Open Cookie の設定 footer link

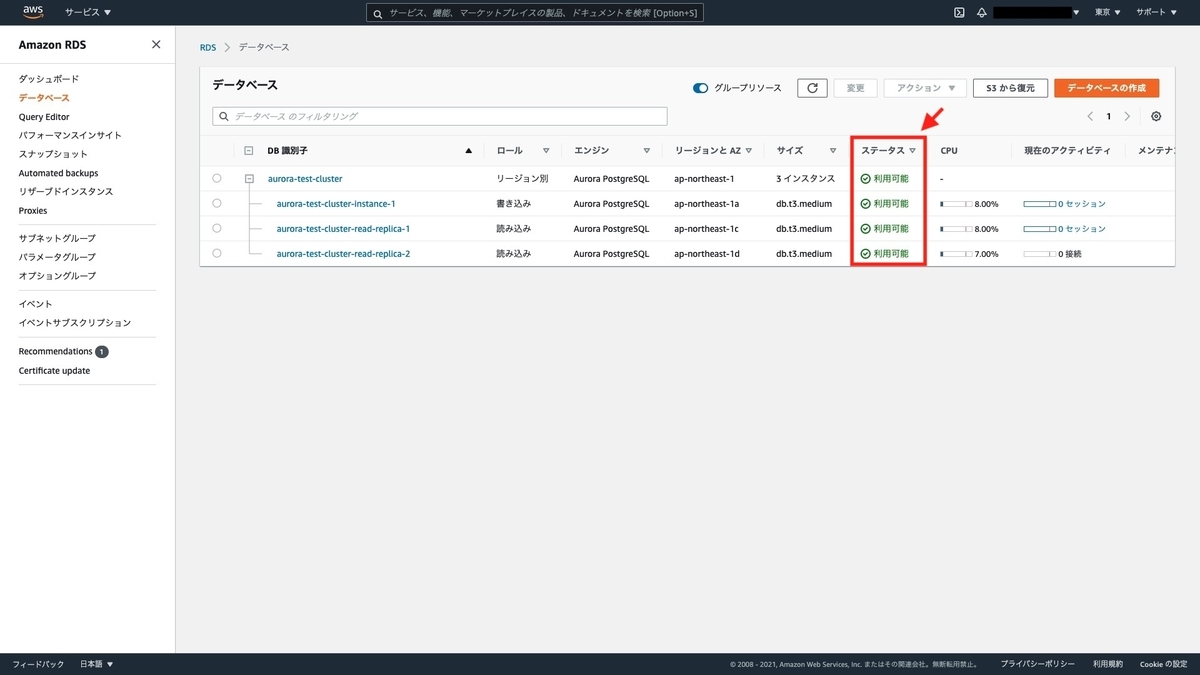coord(1163,664)
